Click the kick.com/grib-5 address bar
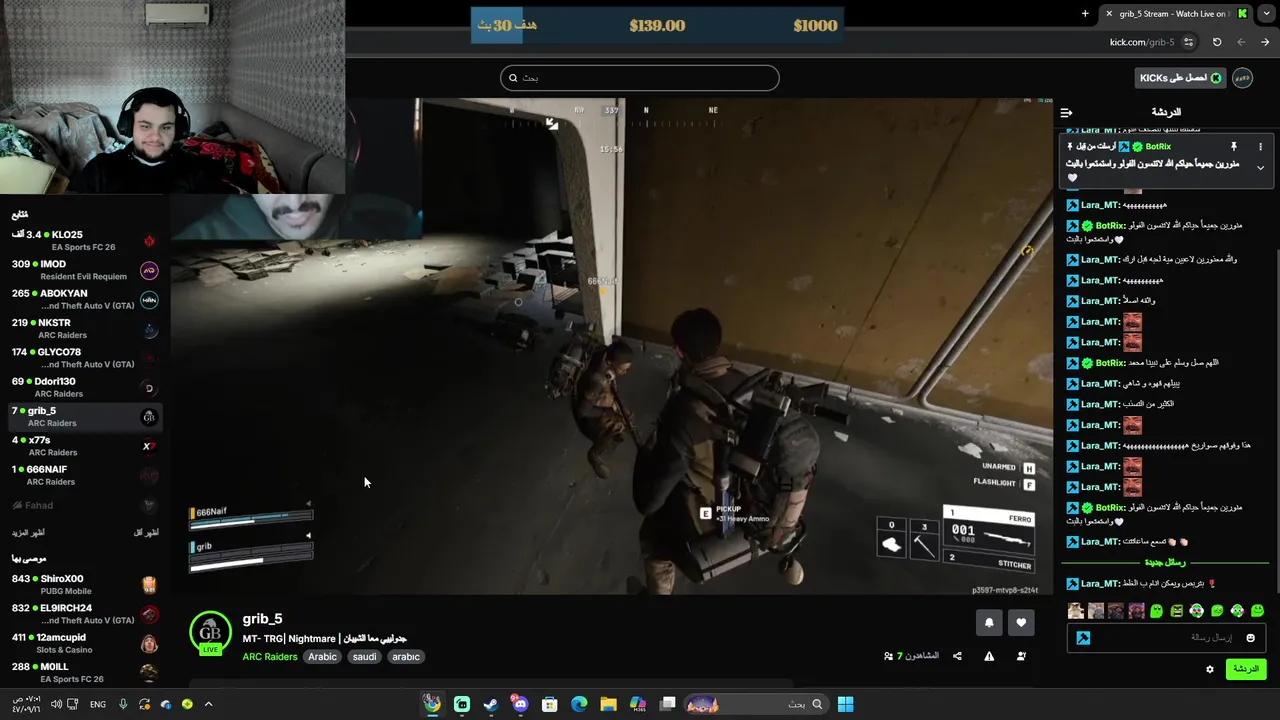1280x720 pixels. click(1141, 42)
